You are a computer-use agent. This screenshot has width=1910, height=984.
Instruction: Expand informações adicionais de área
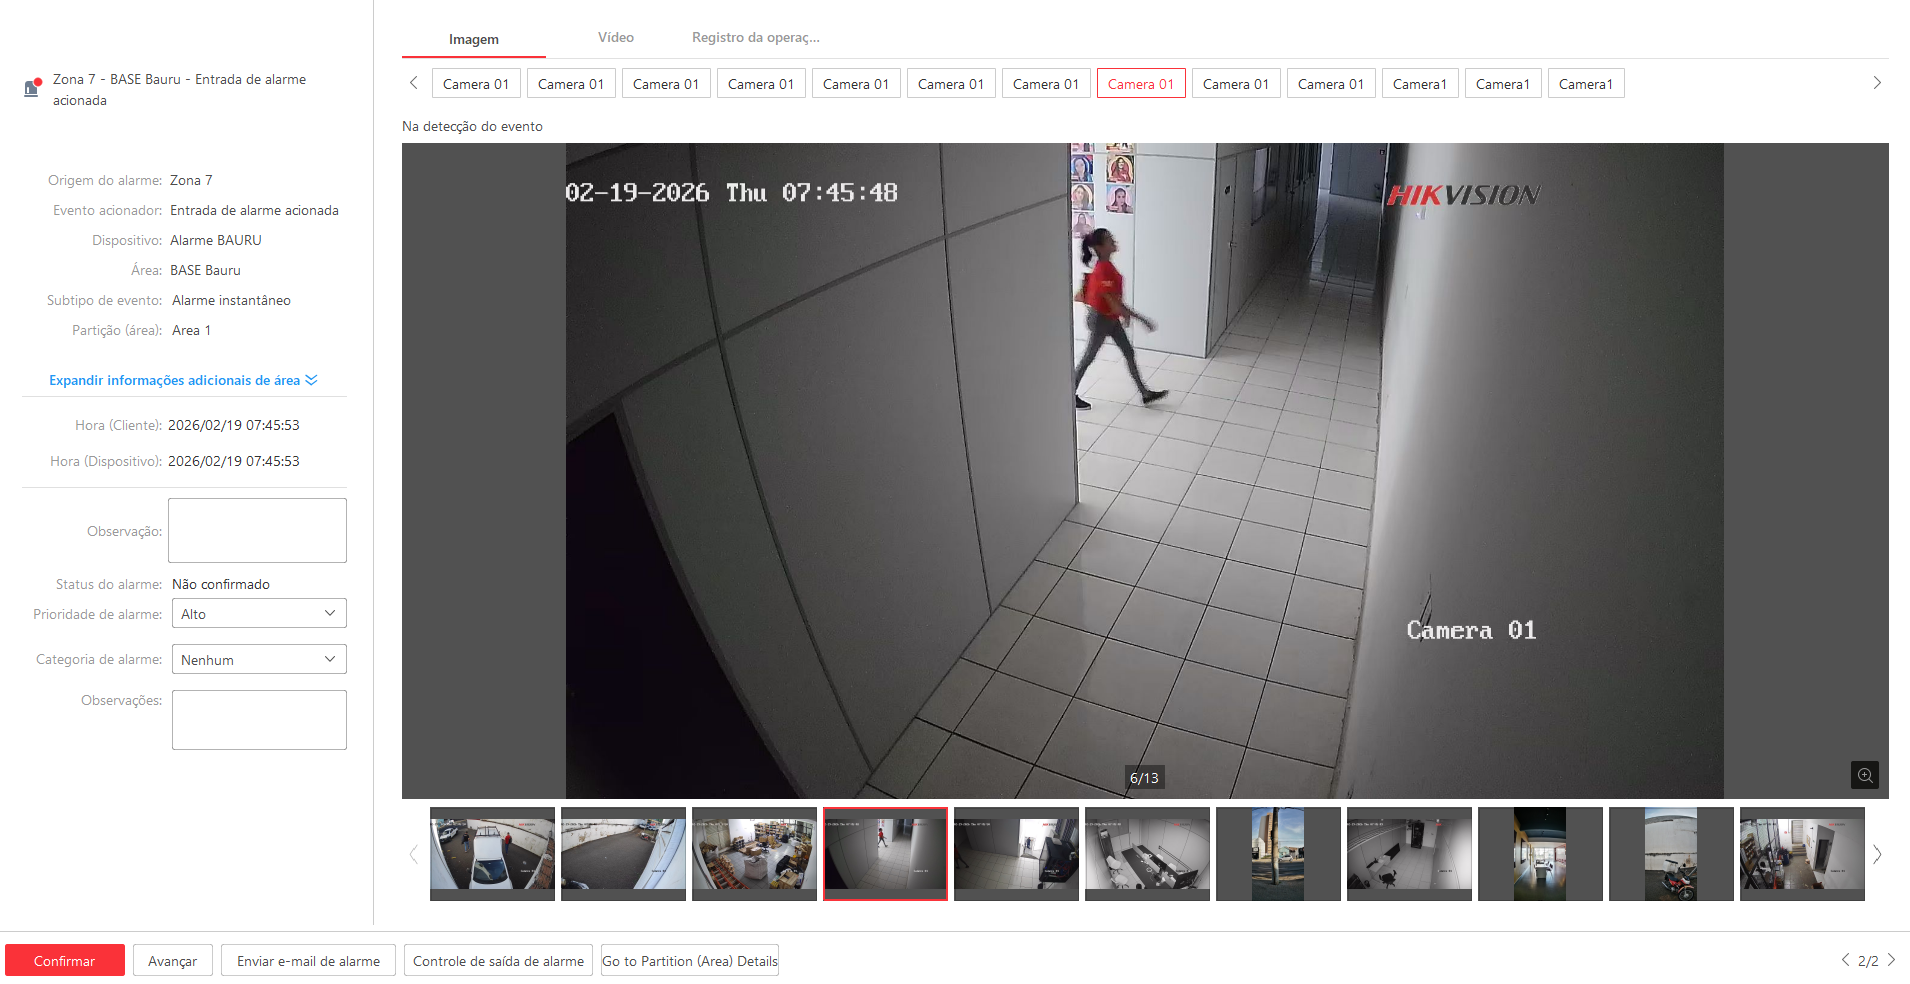tap(183, 381)
